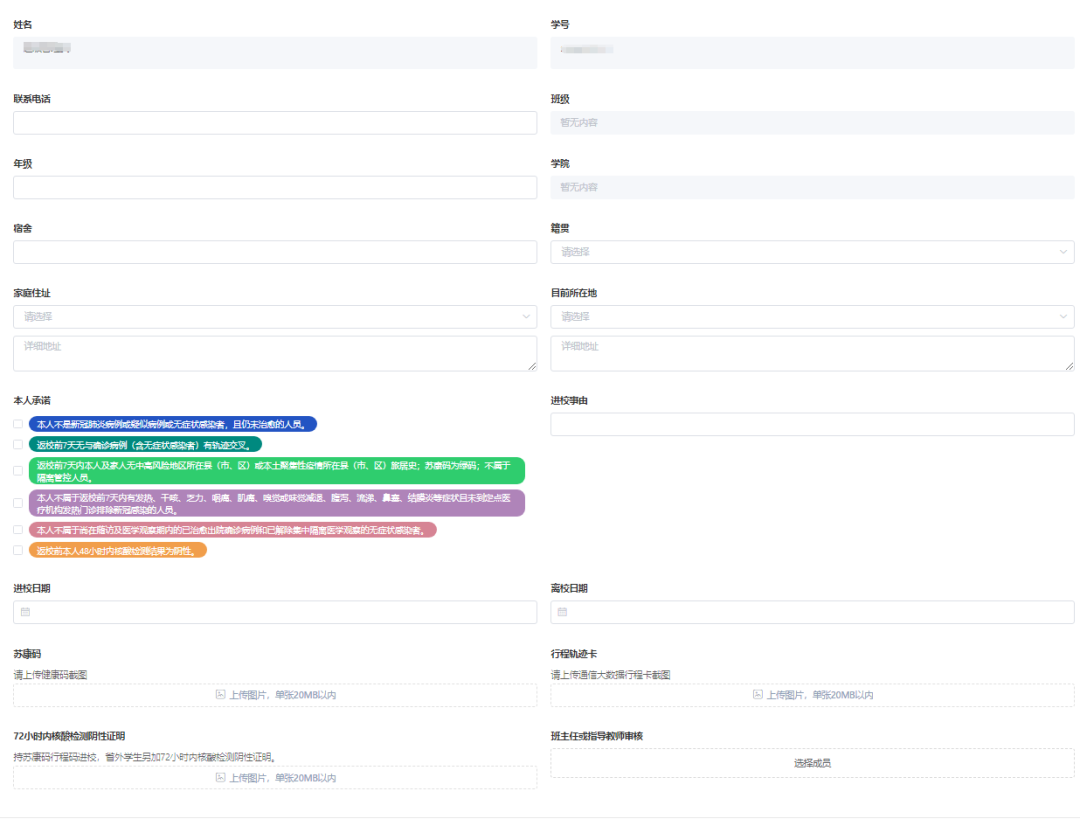Image resolution: width=1080 pixels, height=819 pixels.
Task: Click image icon in 苏康码 upload area
Action: pos(221,695)
